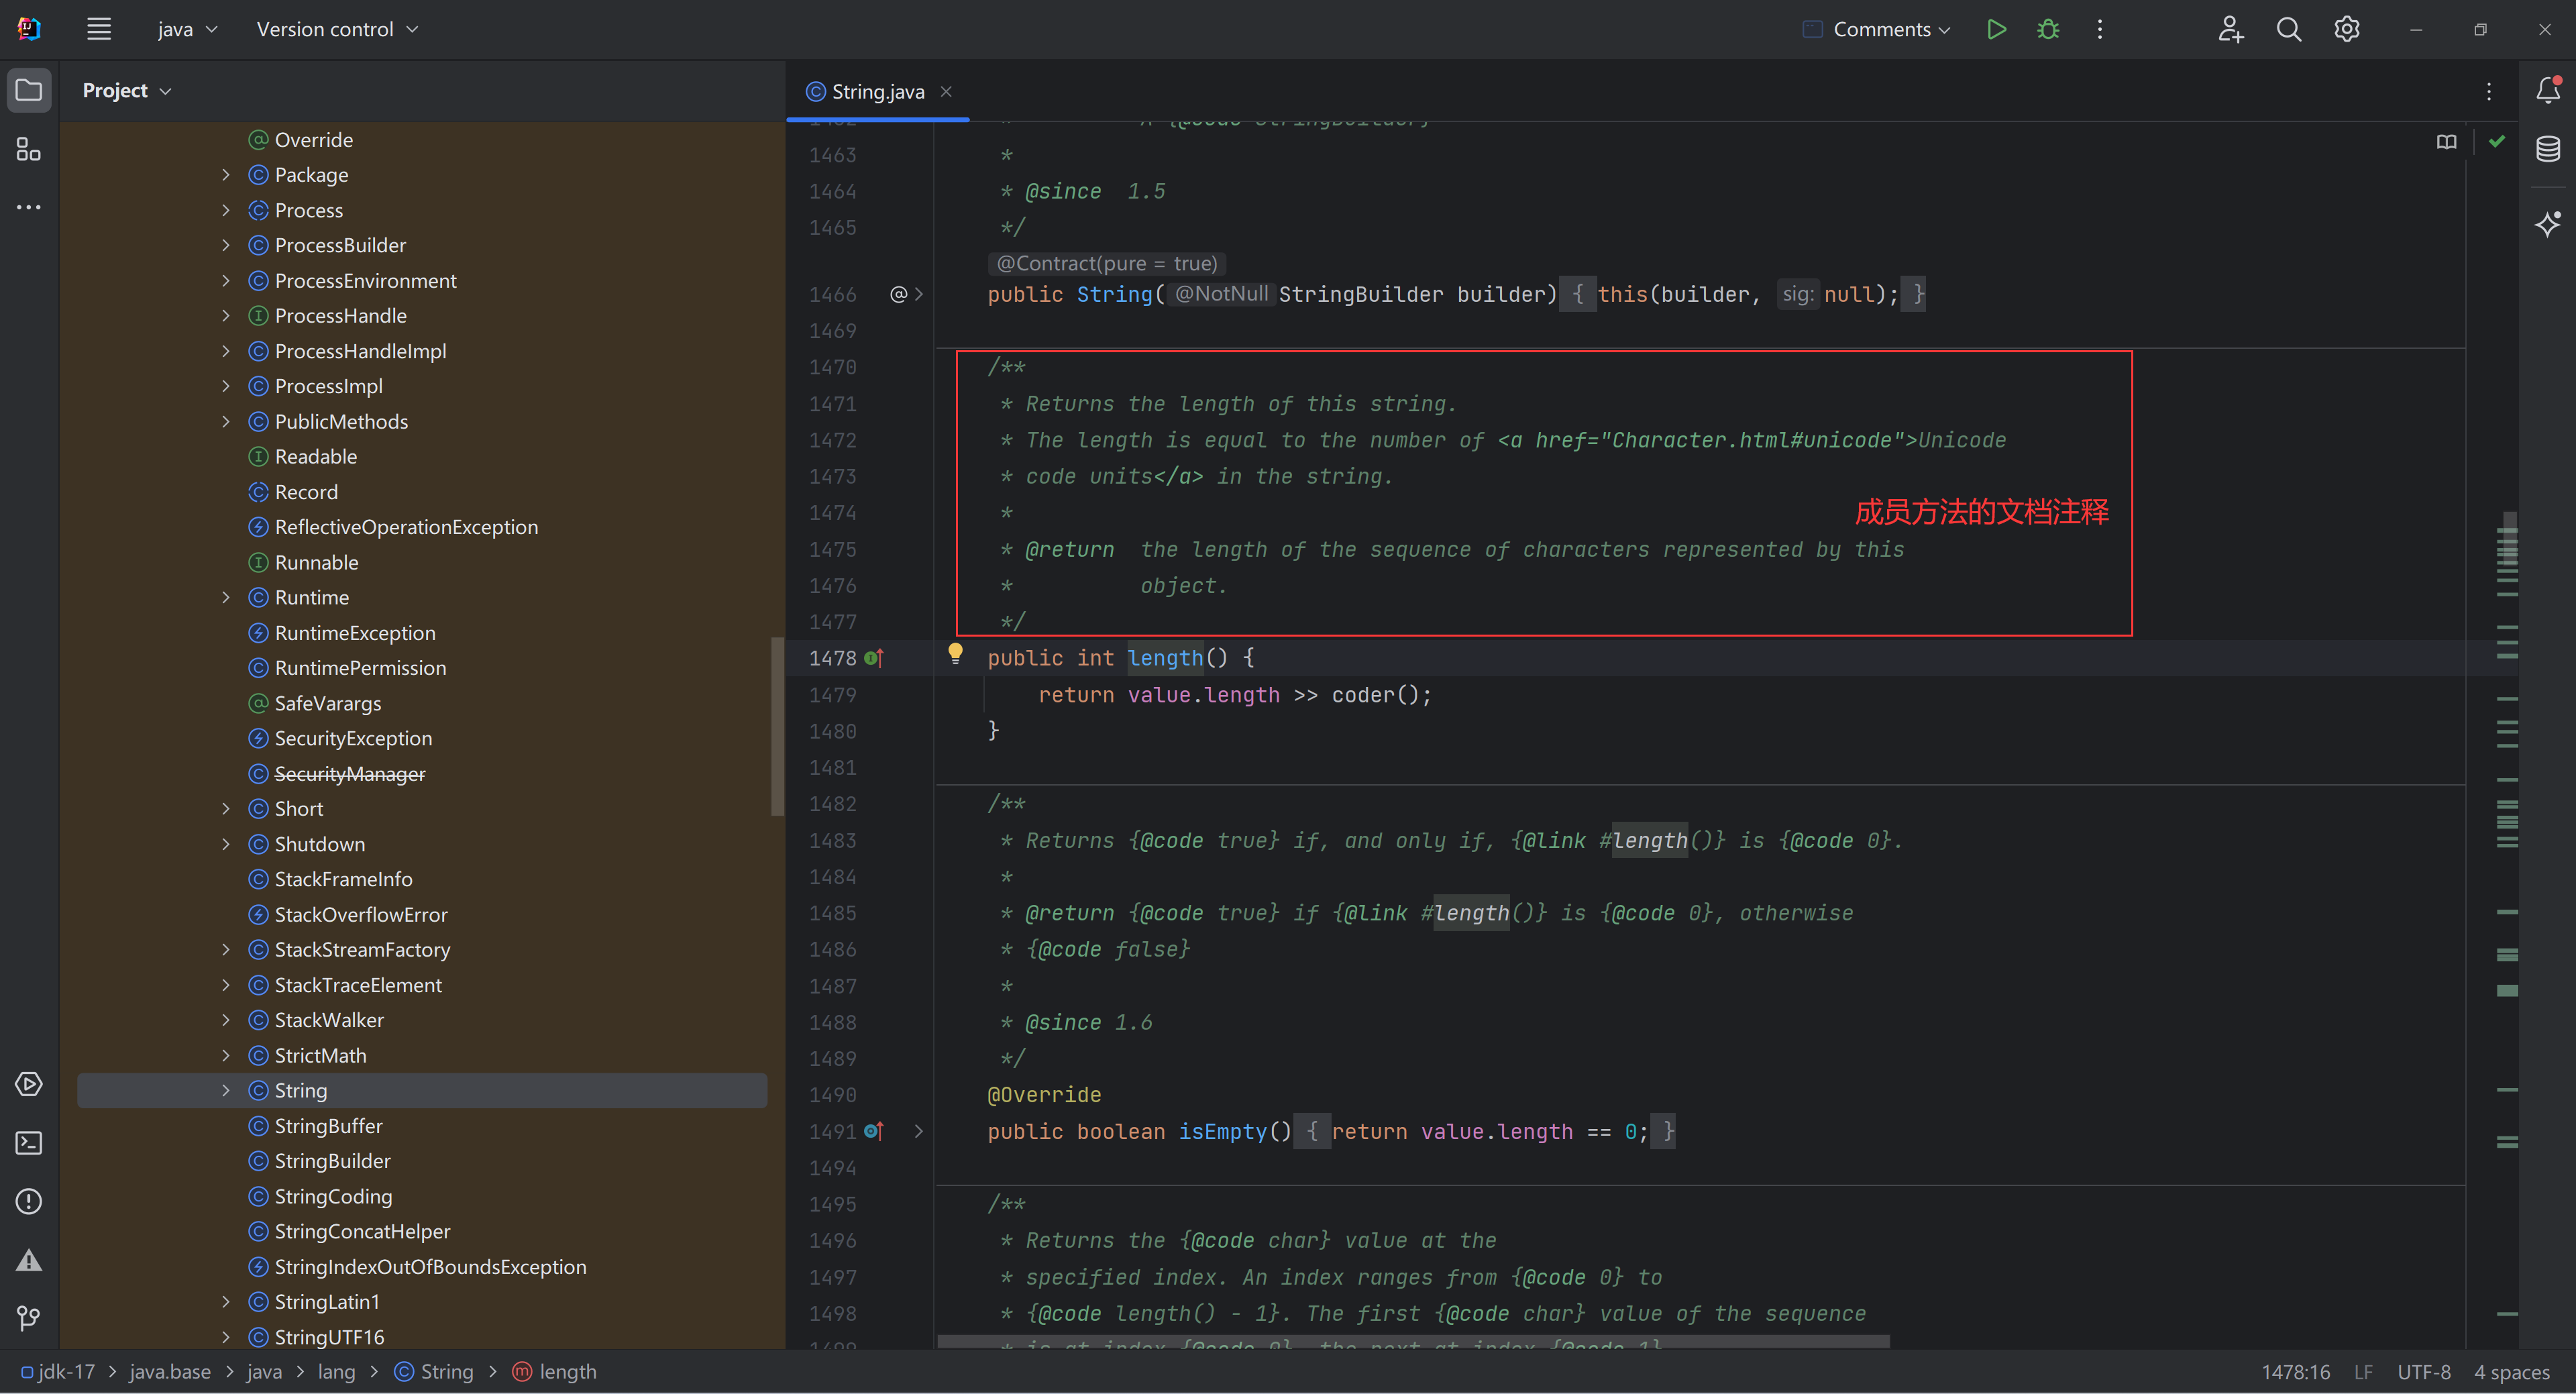Show more tool windows ellipsis

29,207
